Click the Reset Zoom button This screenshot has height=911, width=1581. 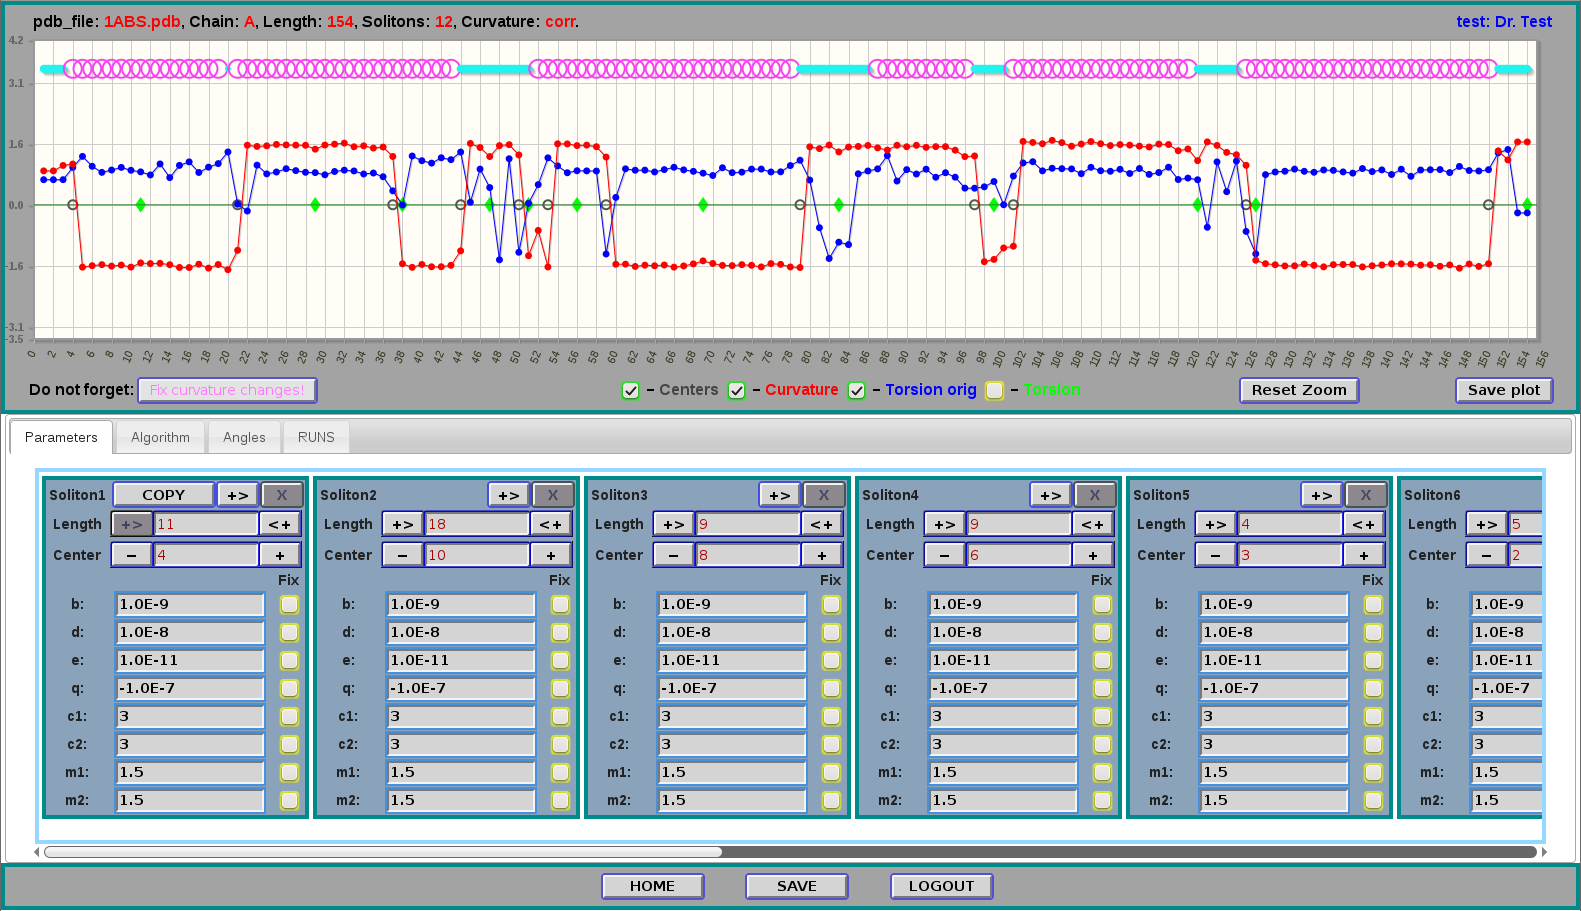click(x=1299, y=390)
